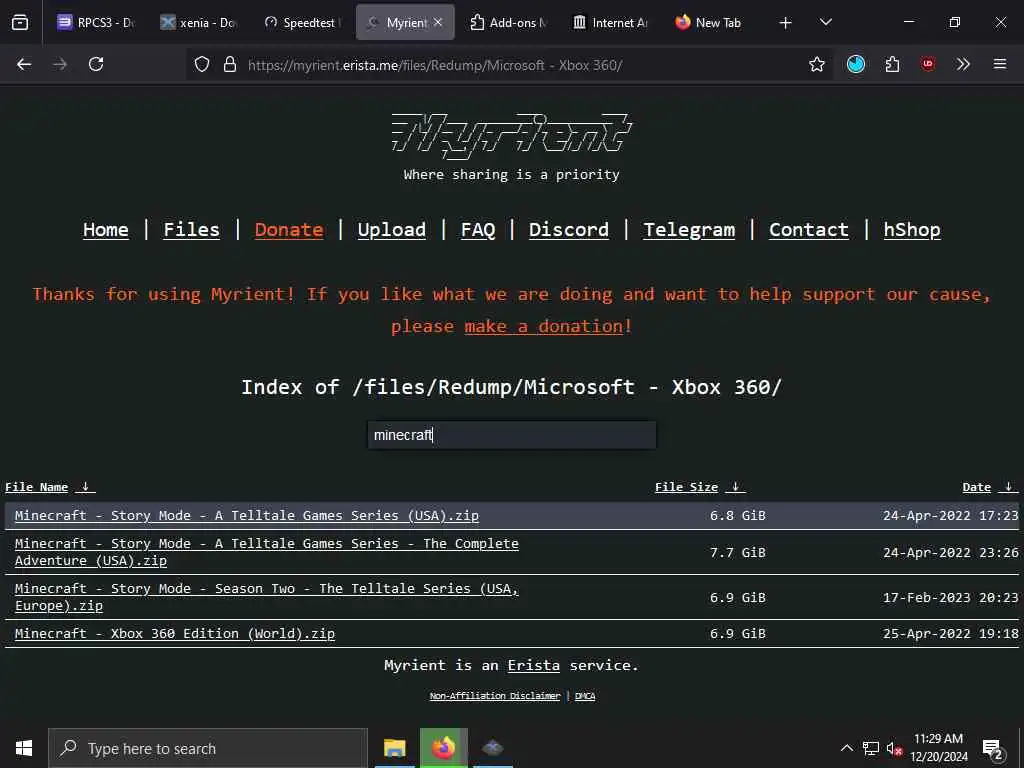This screenshot has height=768, width=1024.
Task: Open the Non-Affiliation Disclaimer link
Action: 494,696
